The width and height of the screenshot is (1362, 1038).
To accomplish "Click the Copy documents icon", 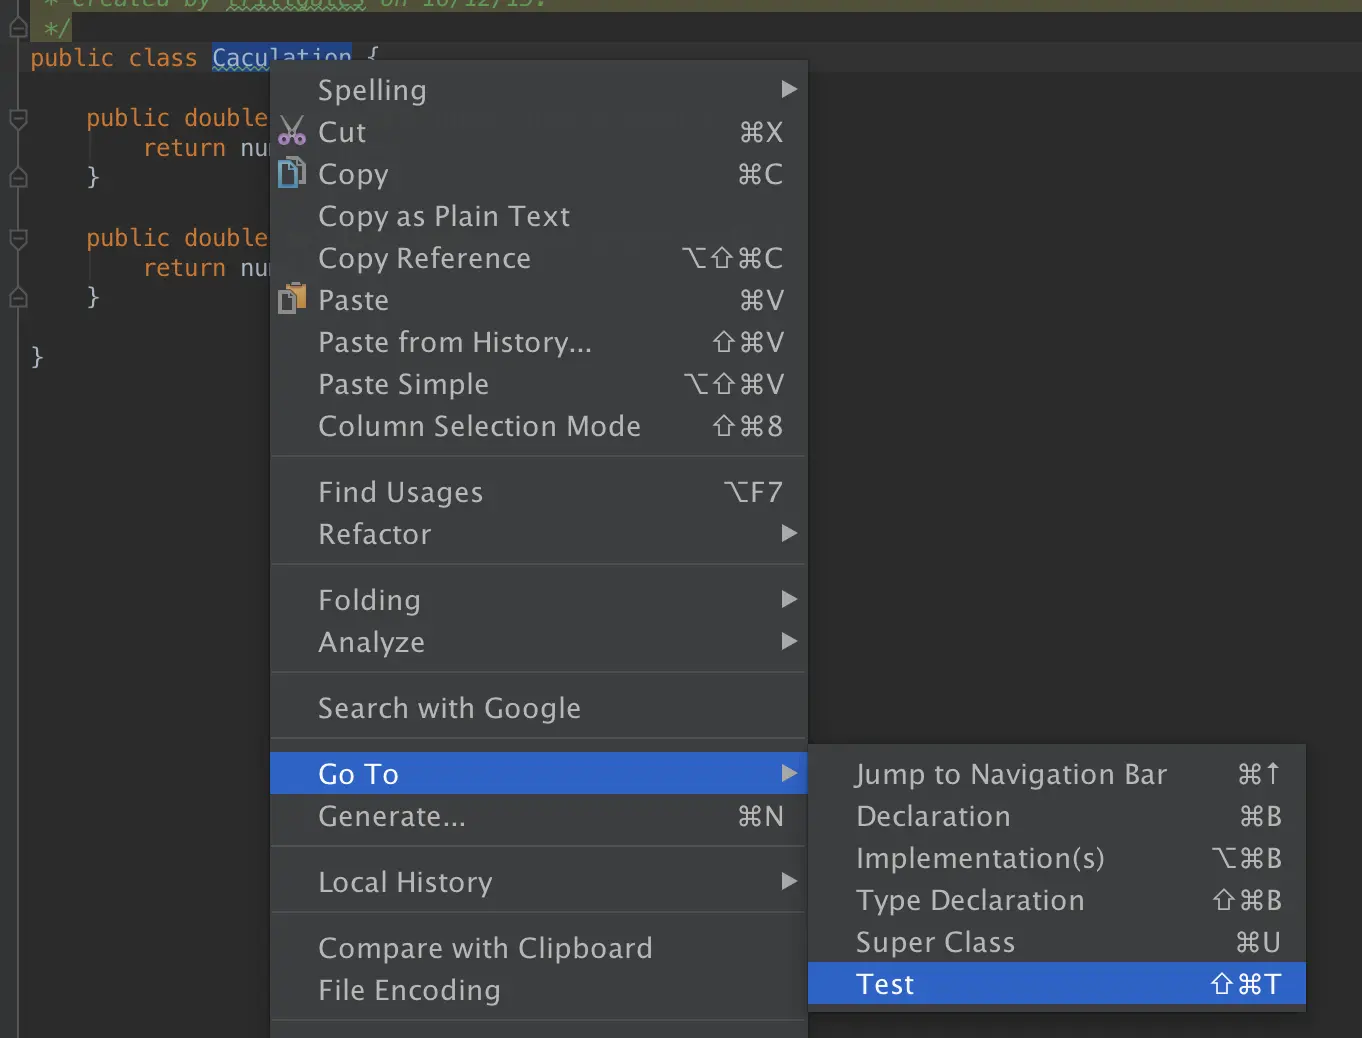I will click(x=291, y=173).
